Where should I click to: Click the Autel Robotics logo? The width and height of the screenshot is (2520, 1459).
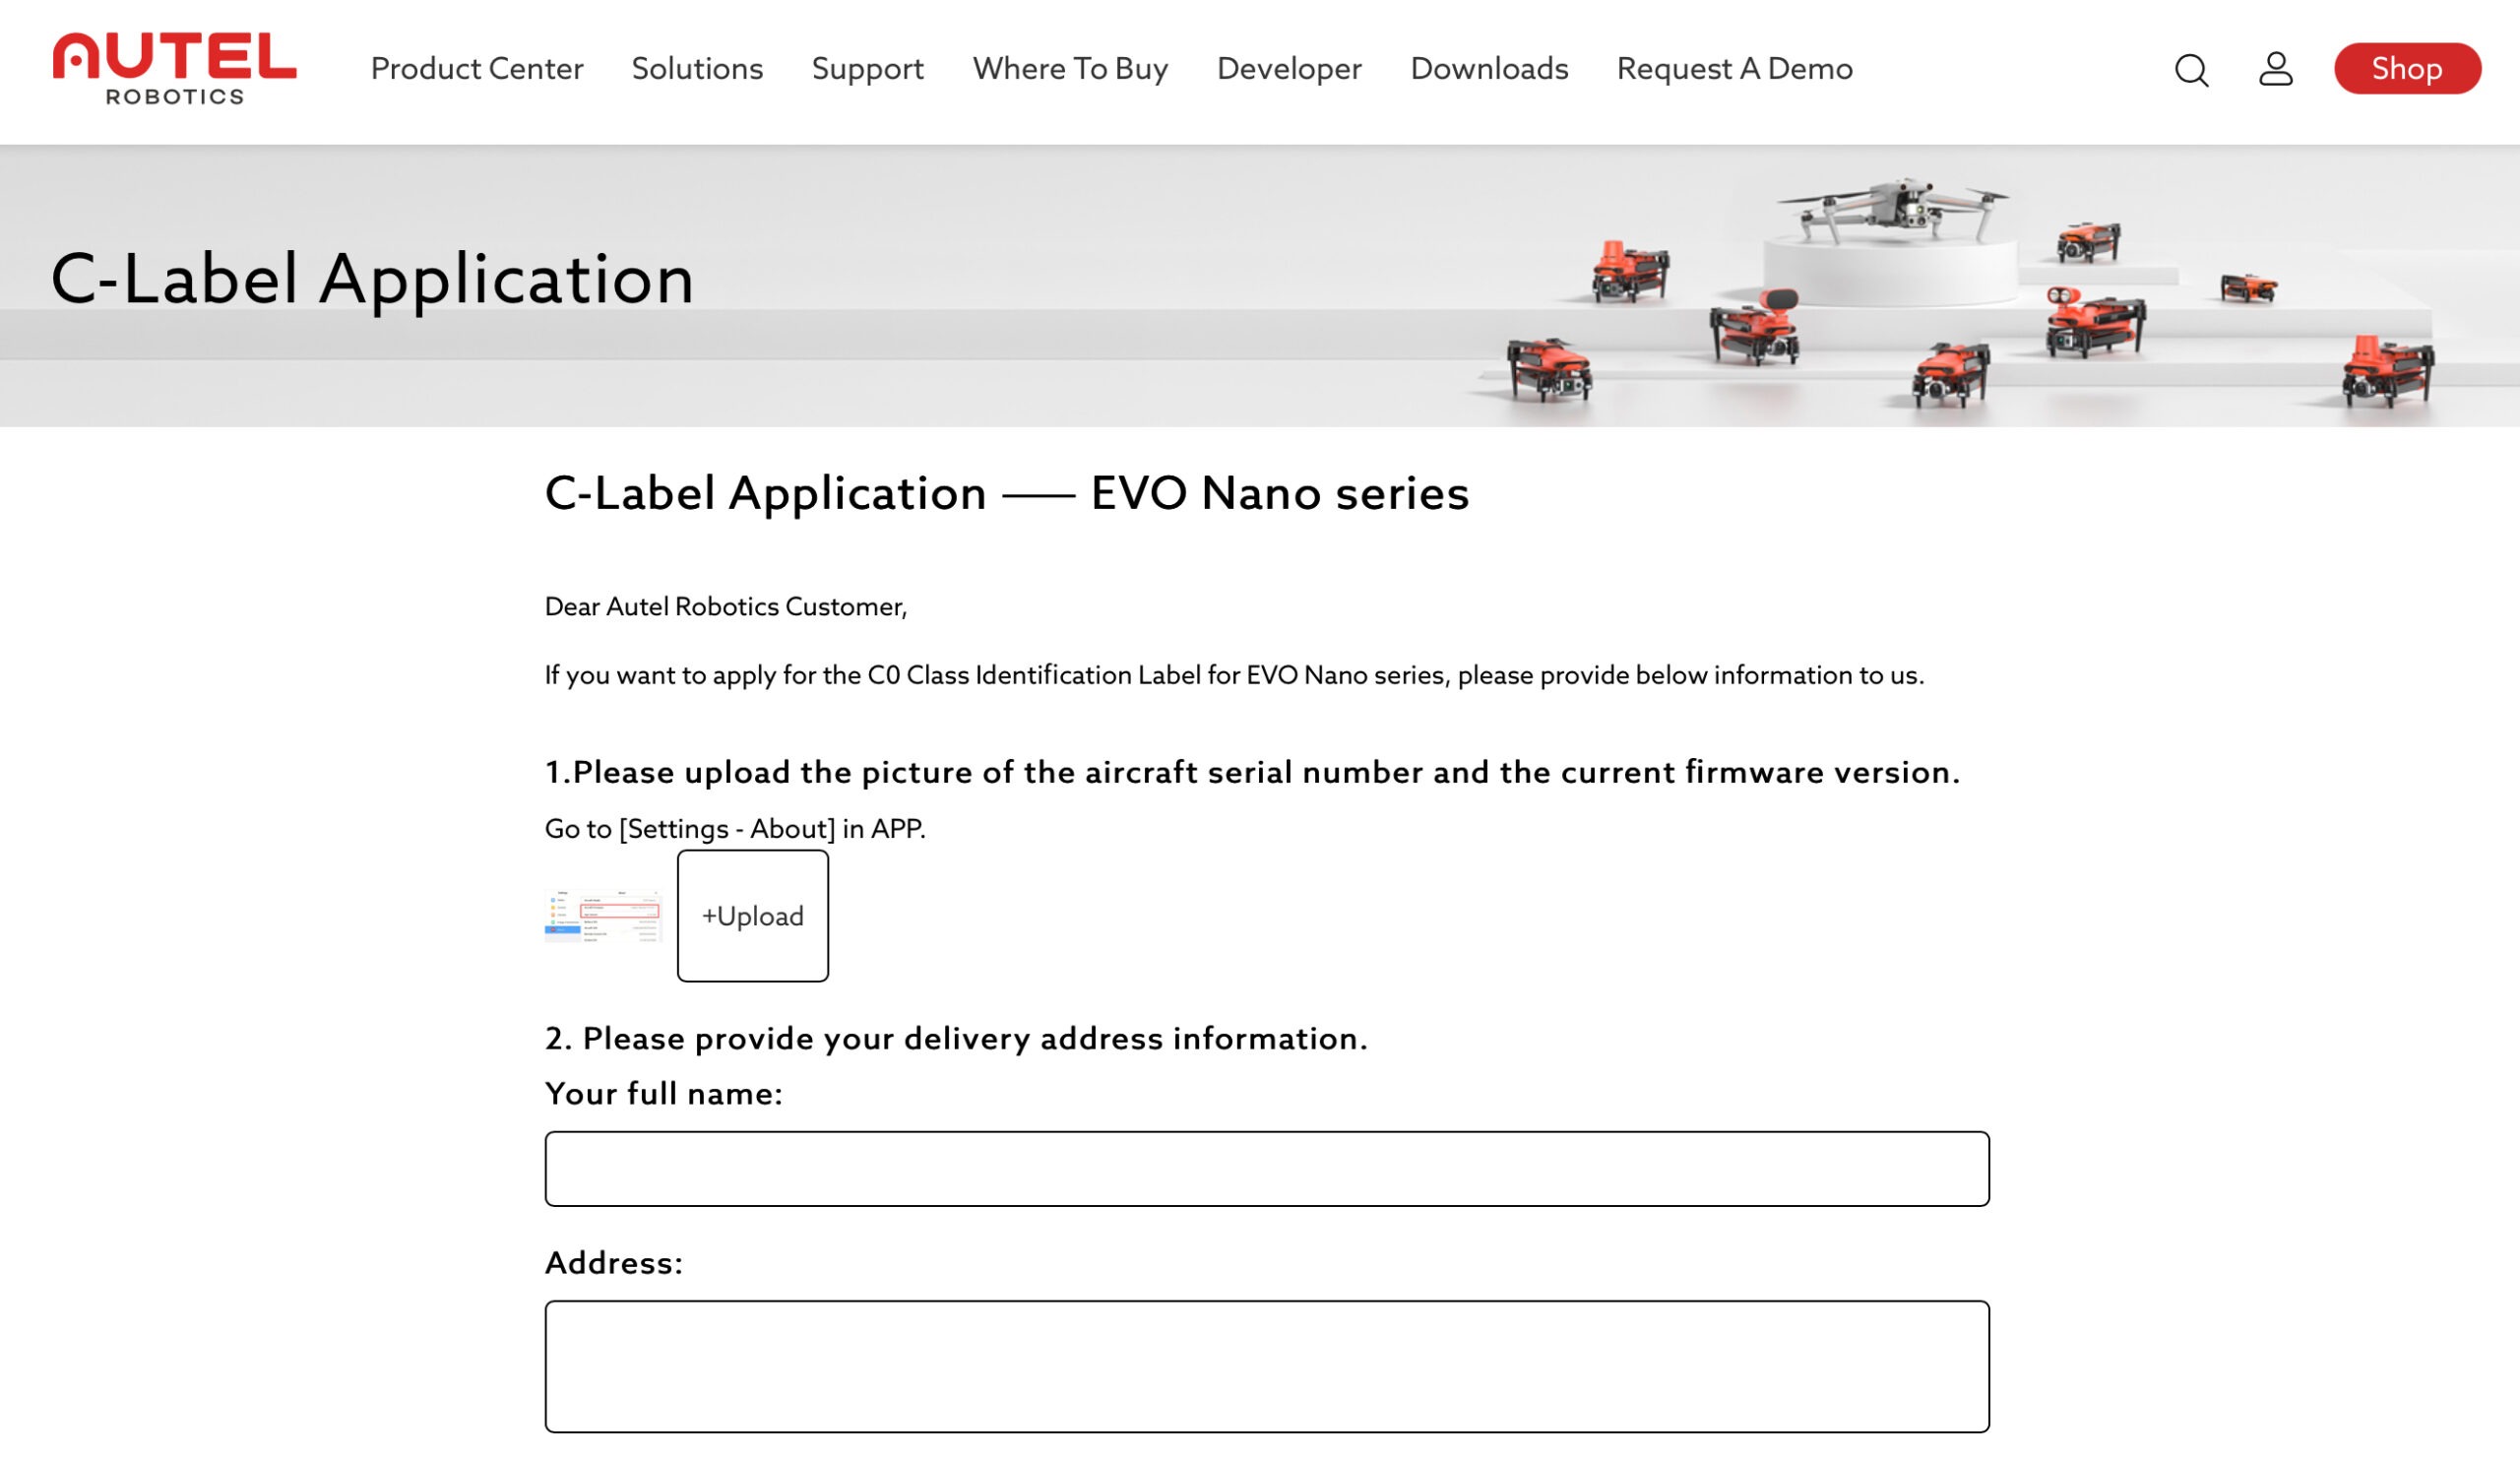(x=175, y=68)
